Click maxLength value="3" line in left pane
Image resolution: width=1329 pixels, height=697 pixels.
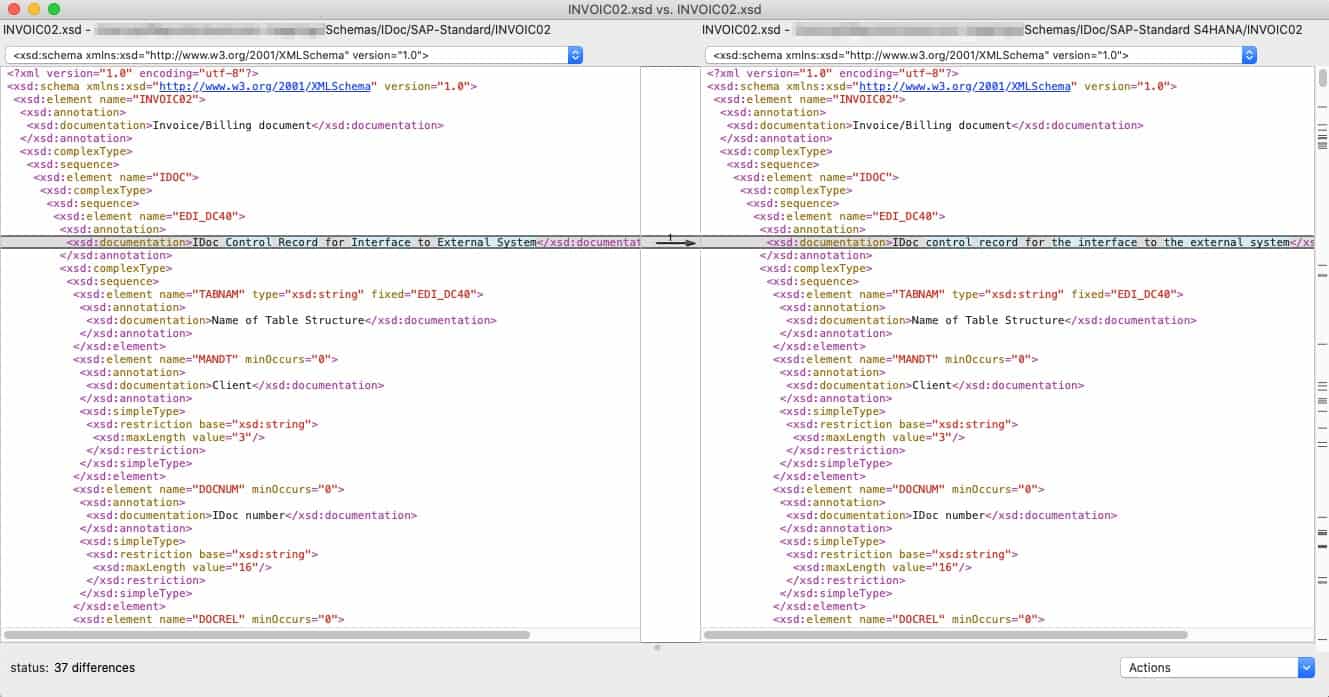point(179,437)
